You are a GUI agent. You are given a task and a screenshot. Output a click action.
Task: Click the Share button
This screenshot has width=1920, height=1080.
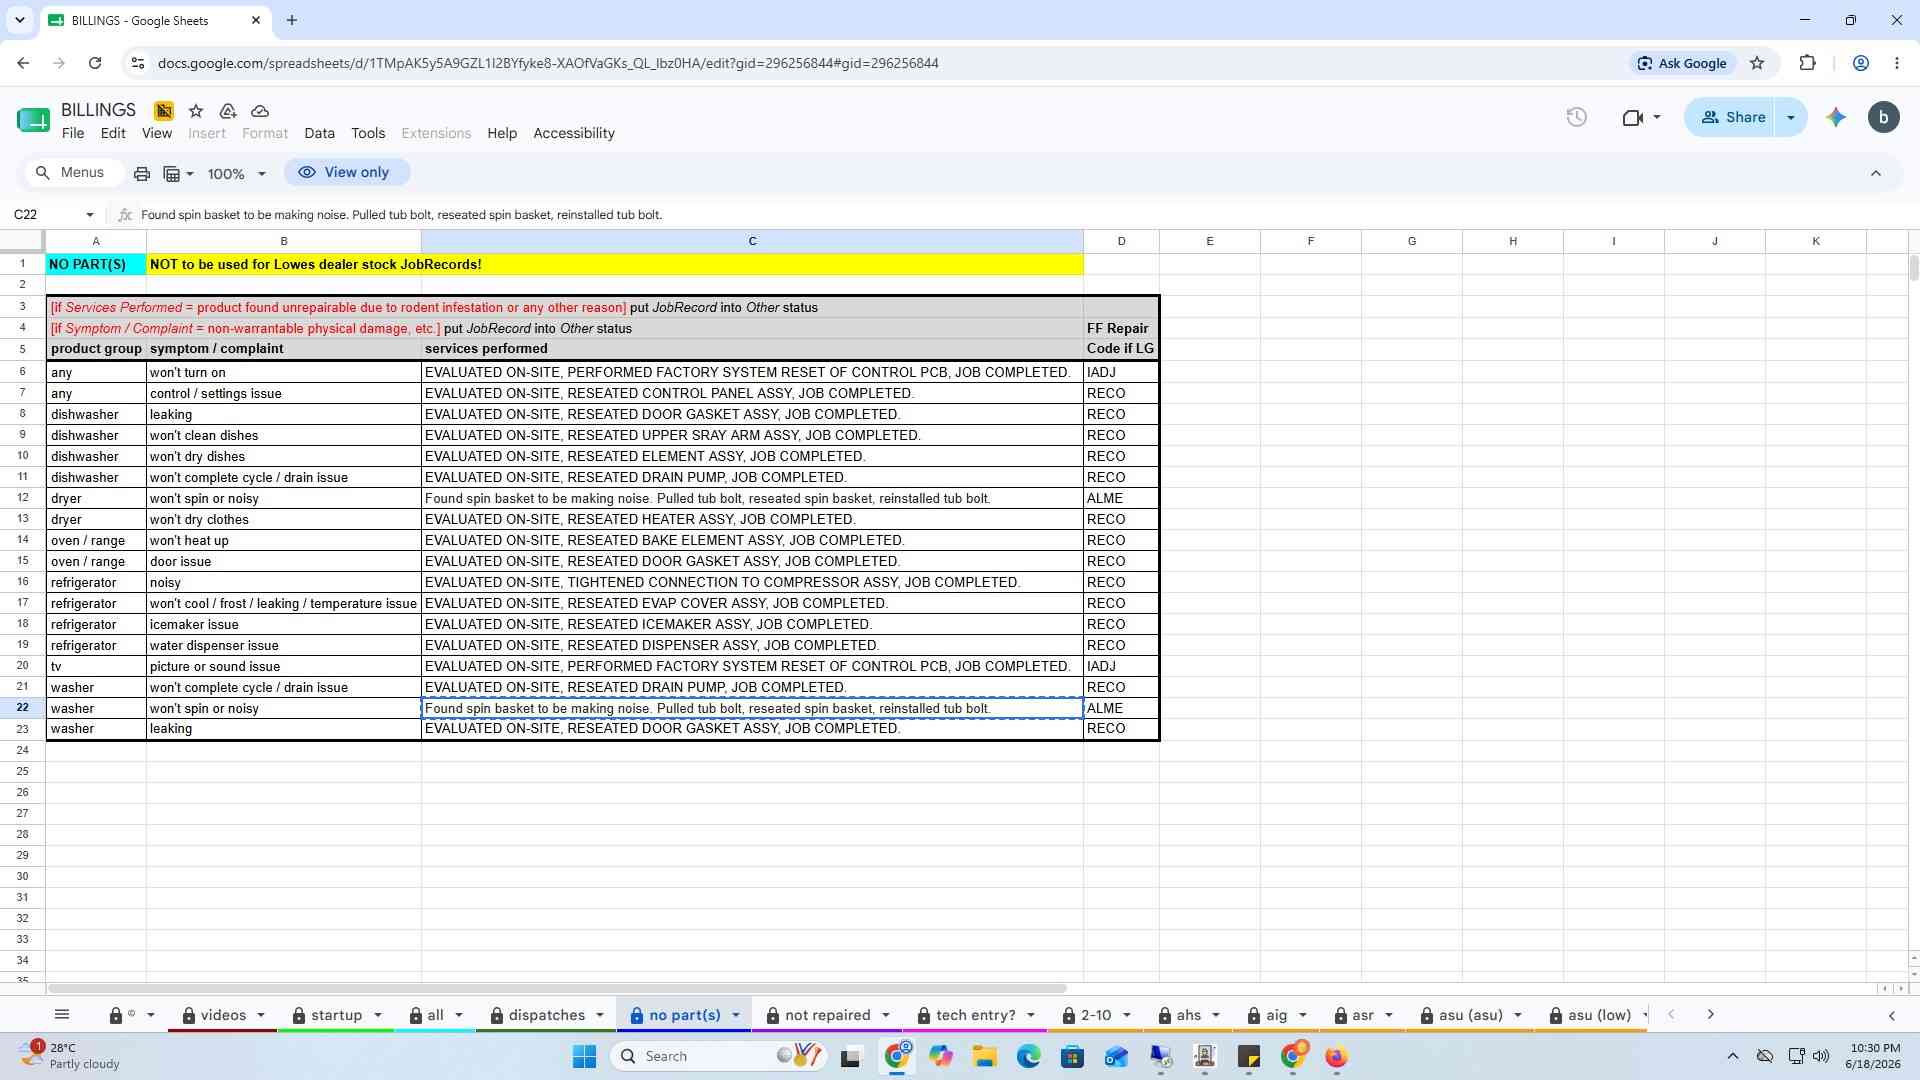coord(1732,117)
